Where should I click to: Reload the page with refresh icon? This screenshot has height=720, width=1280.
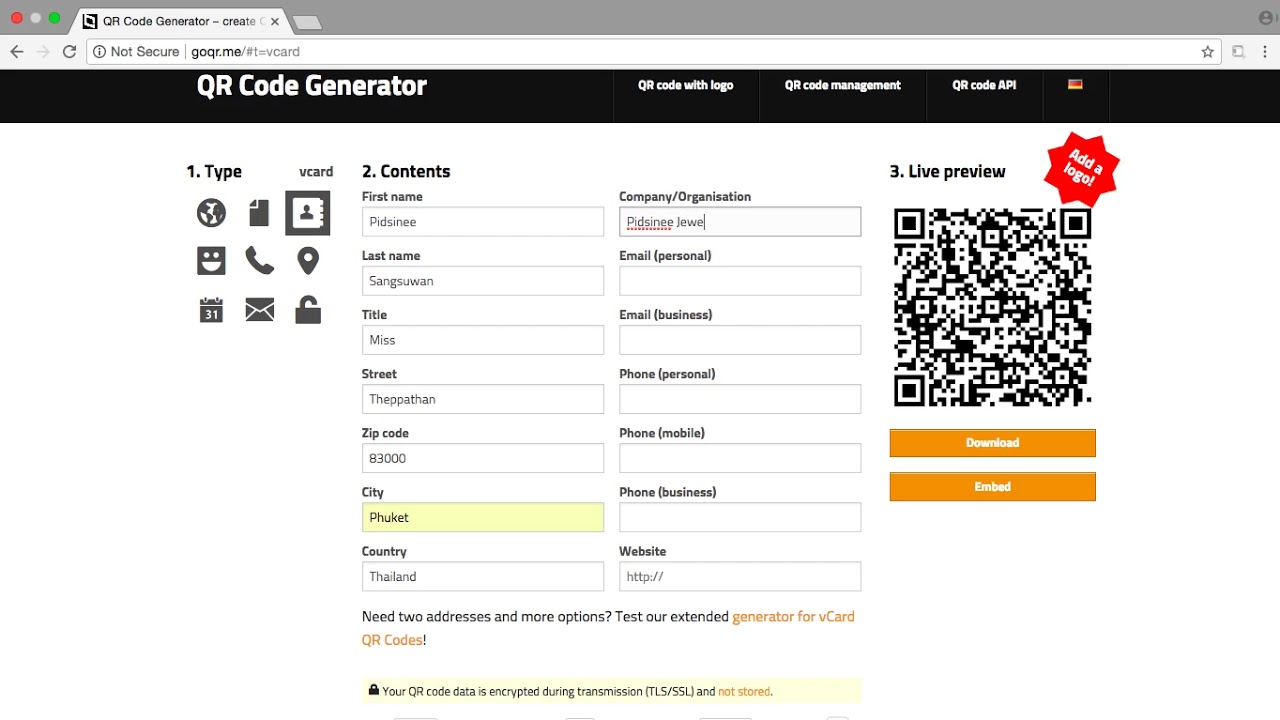pos(69,52)
